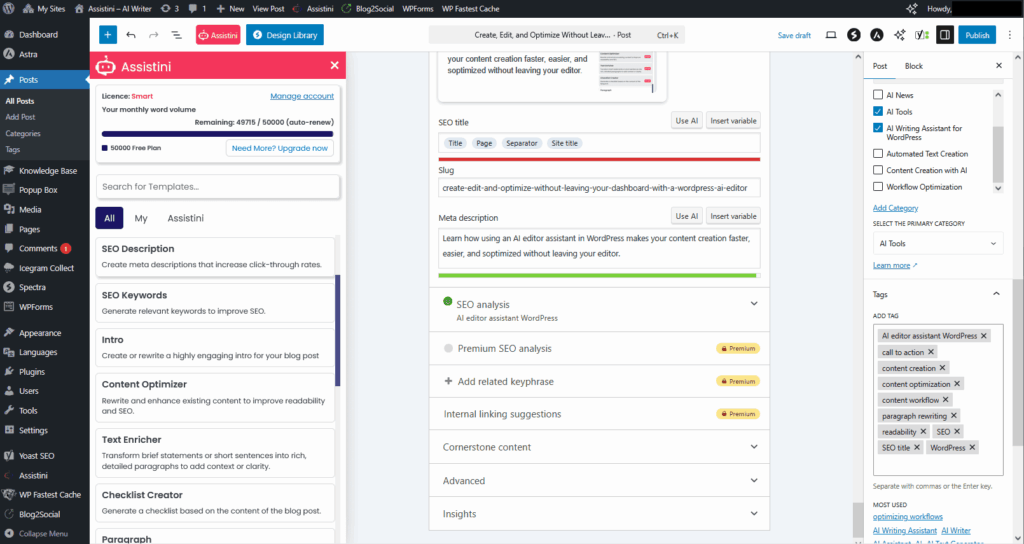Check the AI News category

tap(878, 95)
